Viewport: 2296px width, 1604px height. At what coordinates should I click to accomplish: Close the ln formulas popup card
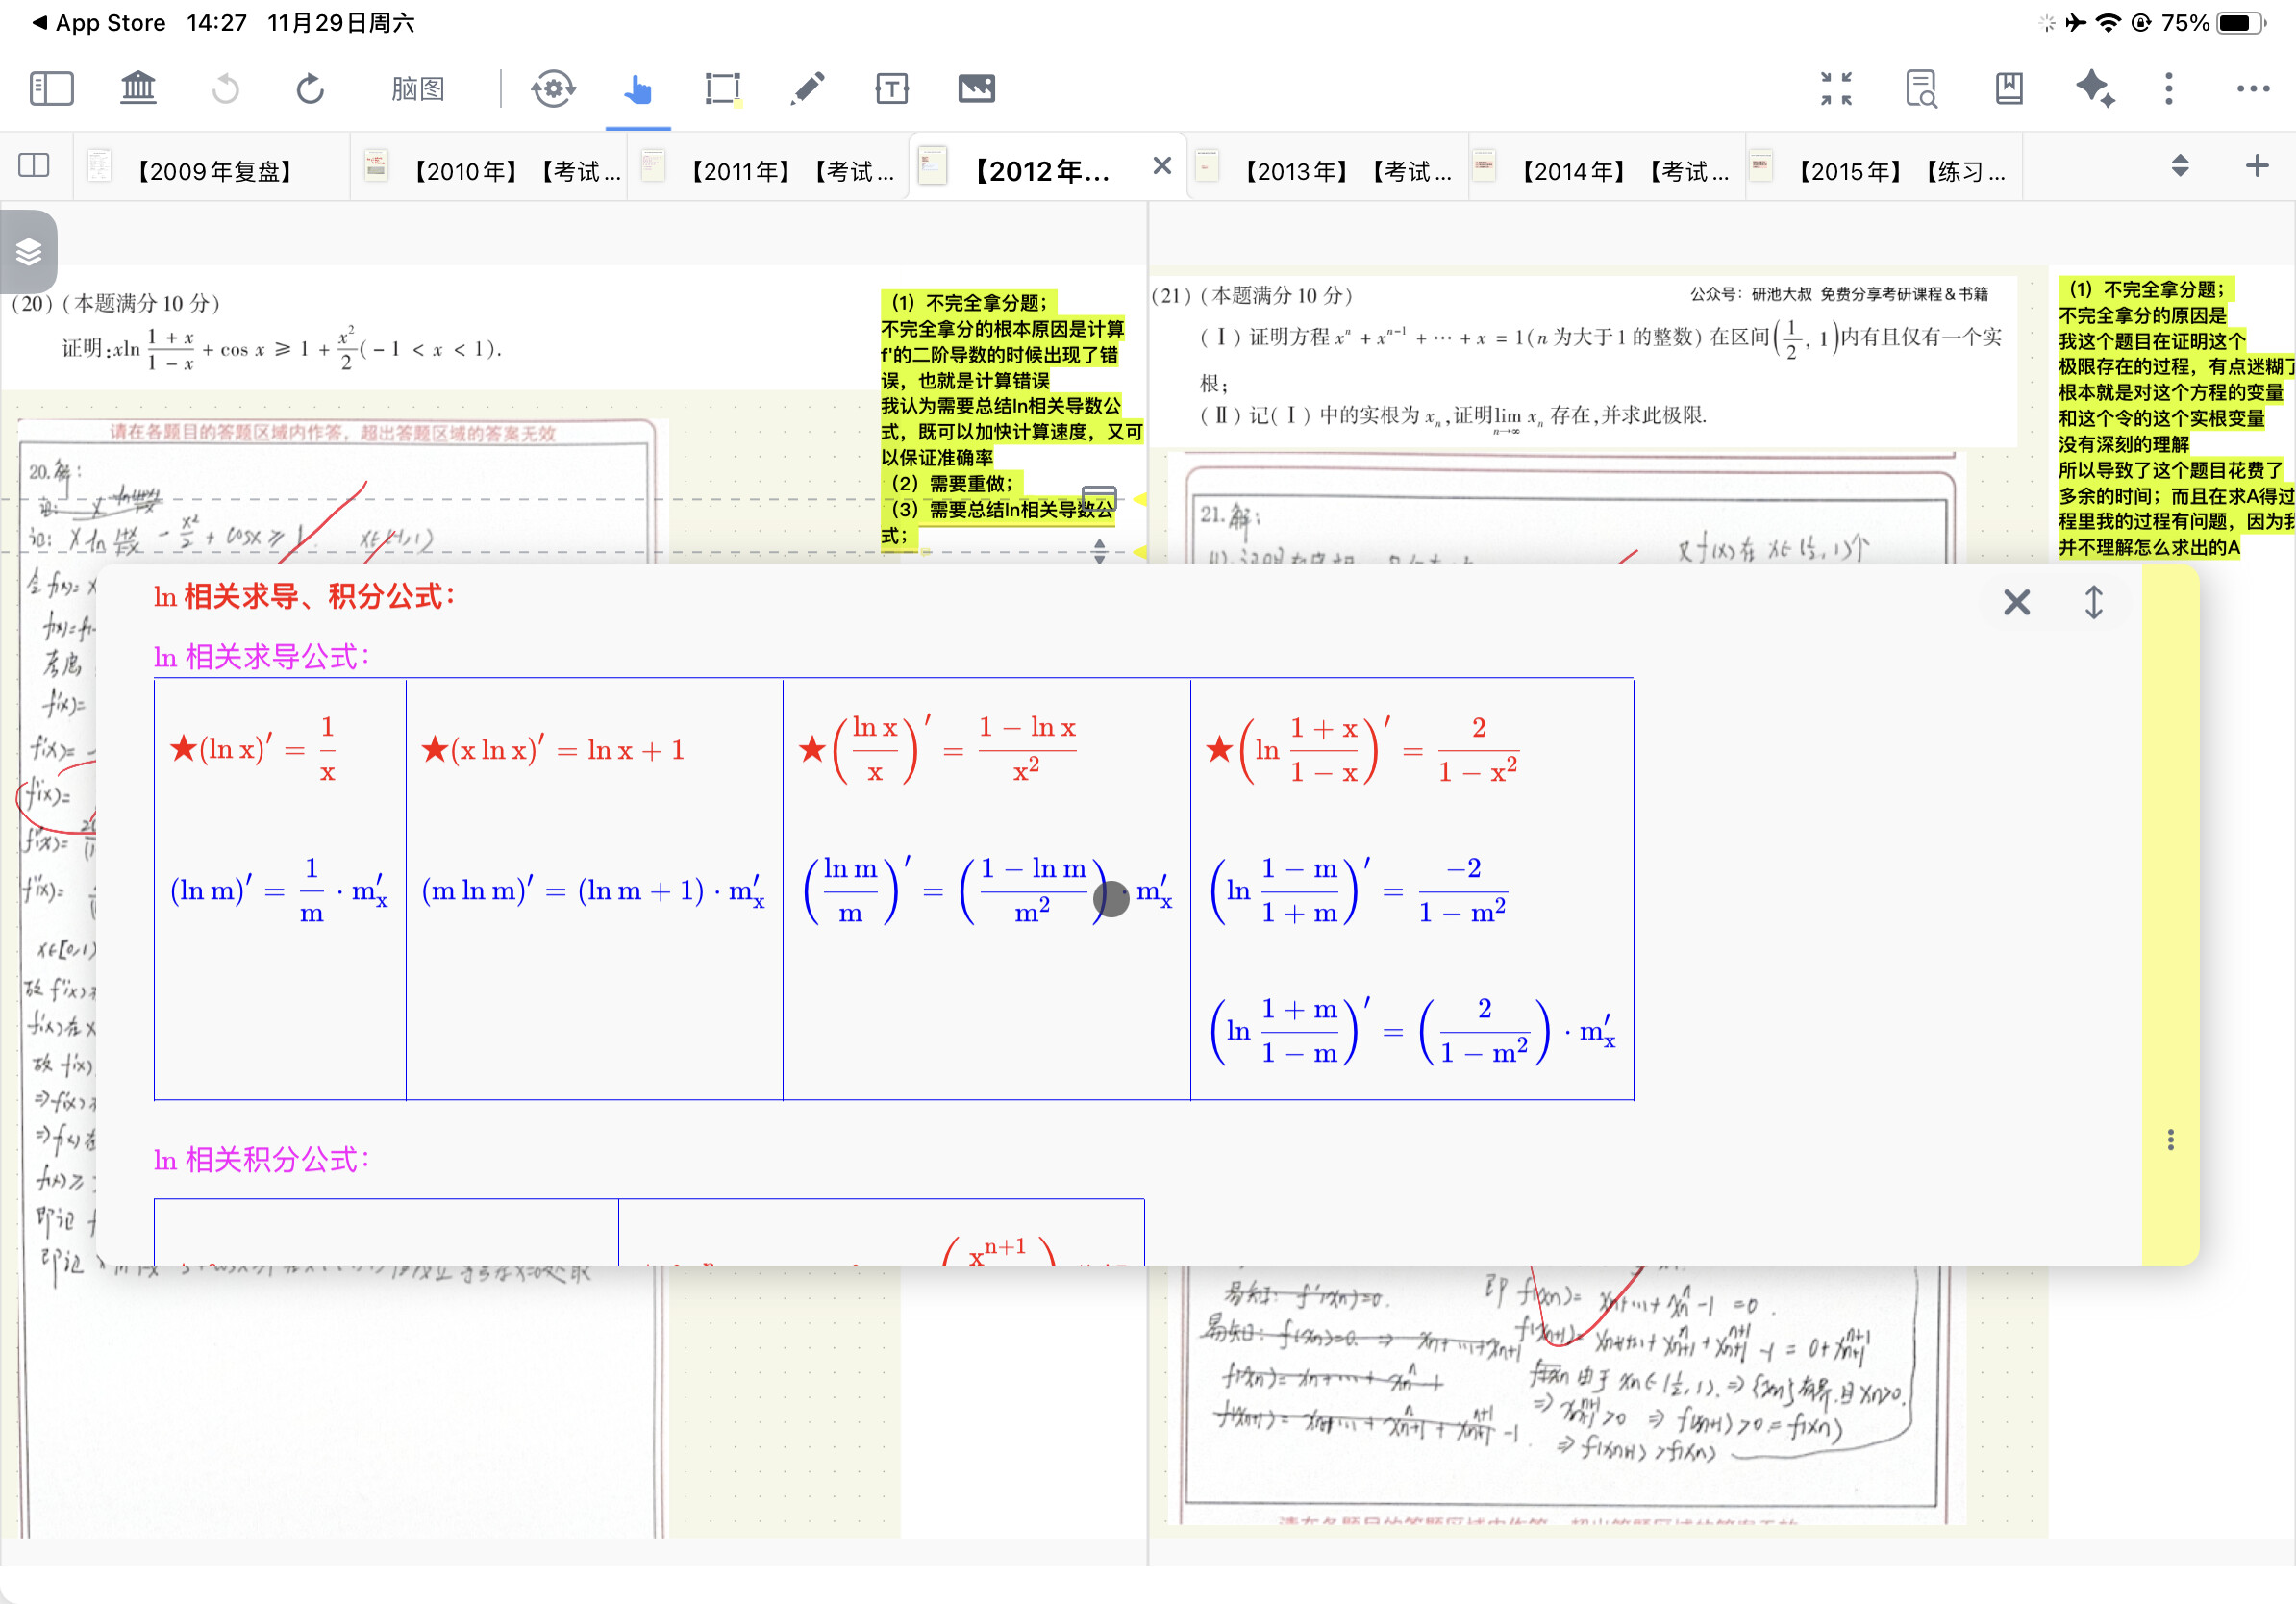pos(2016,602)
